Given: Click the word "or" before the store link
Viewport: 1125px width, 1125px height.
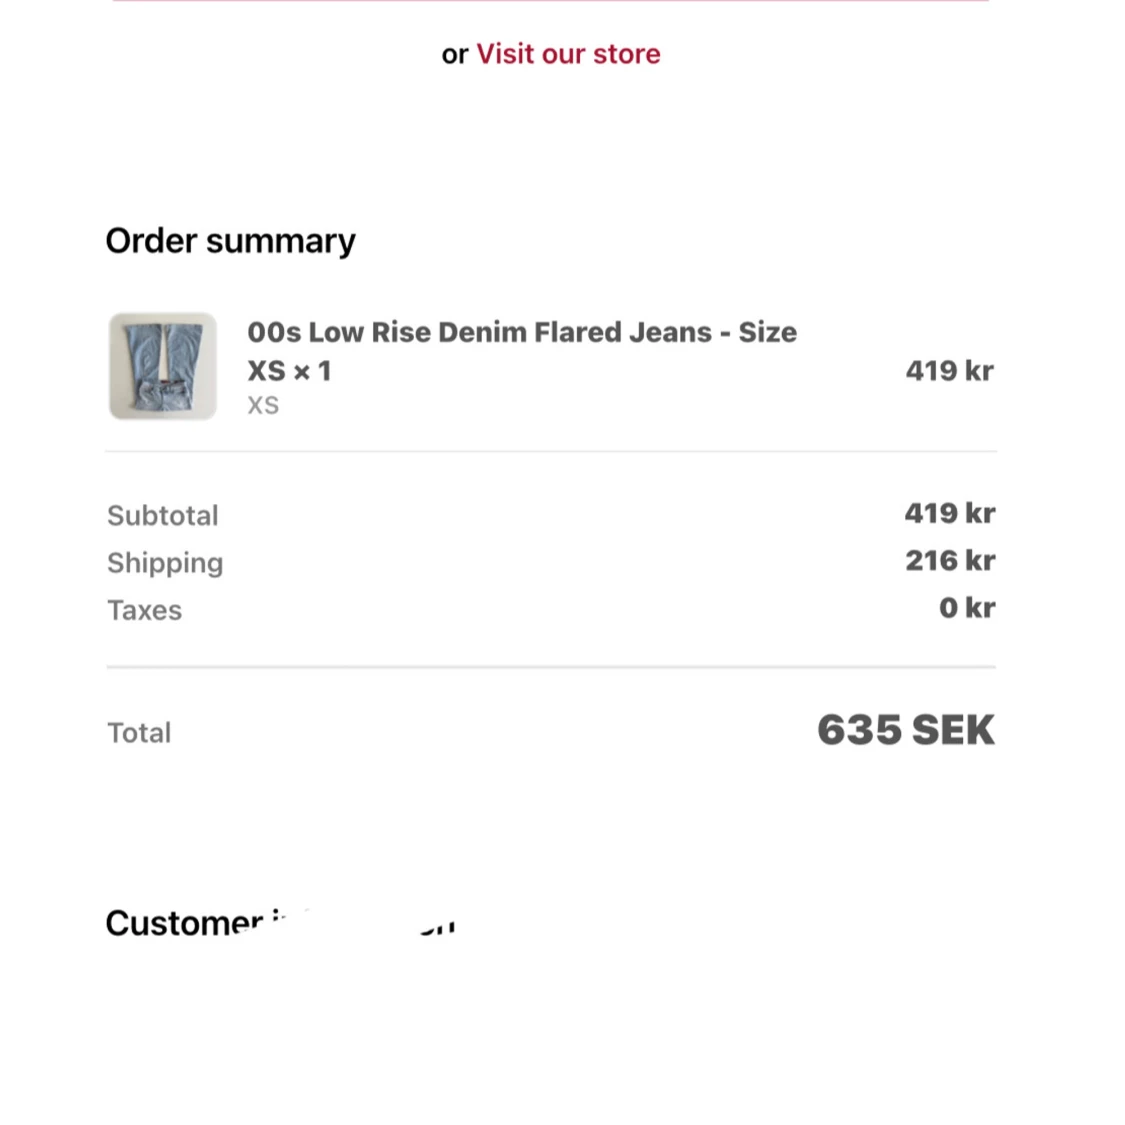Looking at the screenshot, I should point(454,55).
